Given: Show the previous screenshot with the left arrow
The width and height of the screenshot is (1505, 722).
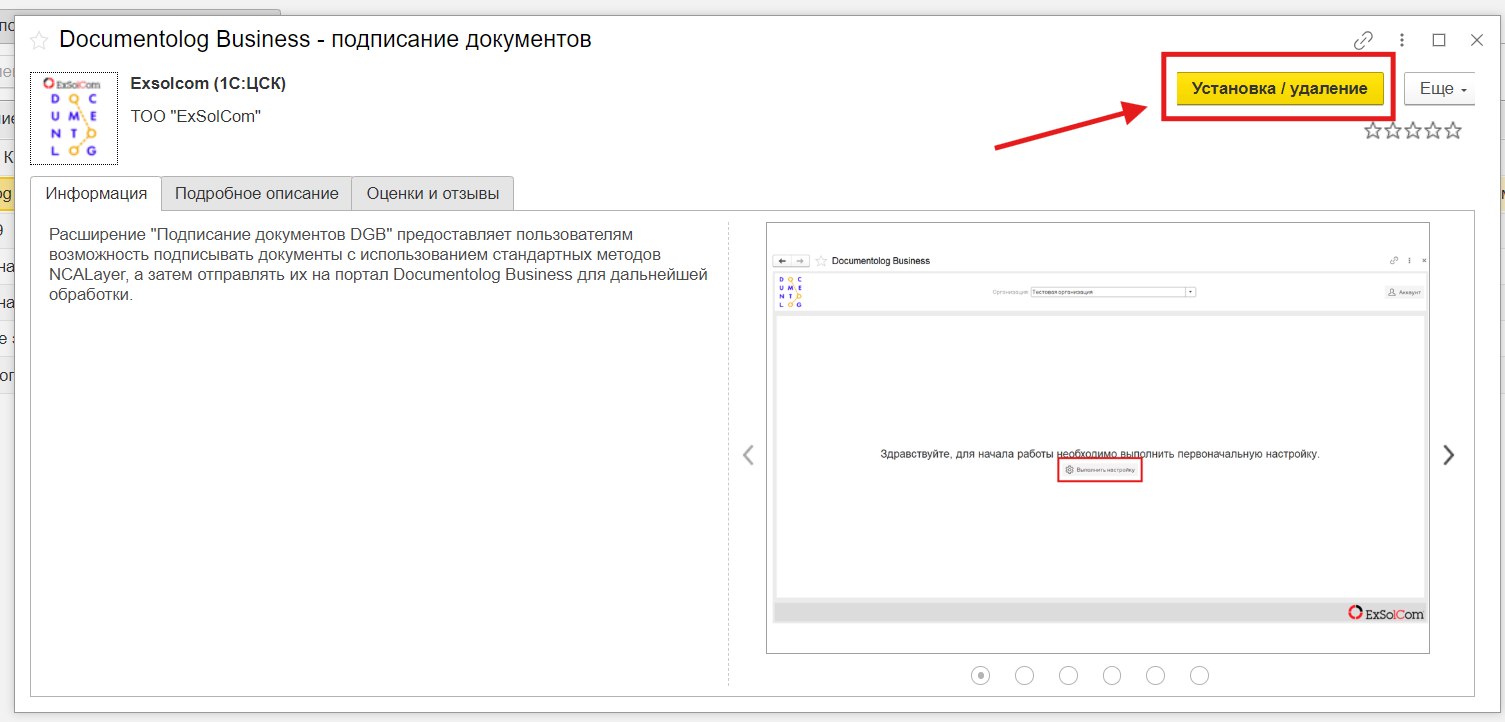Looking at the screenshot, I should coord(748,455).
